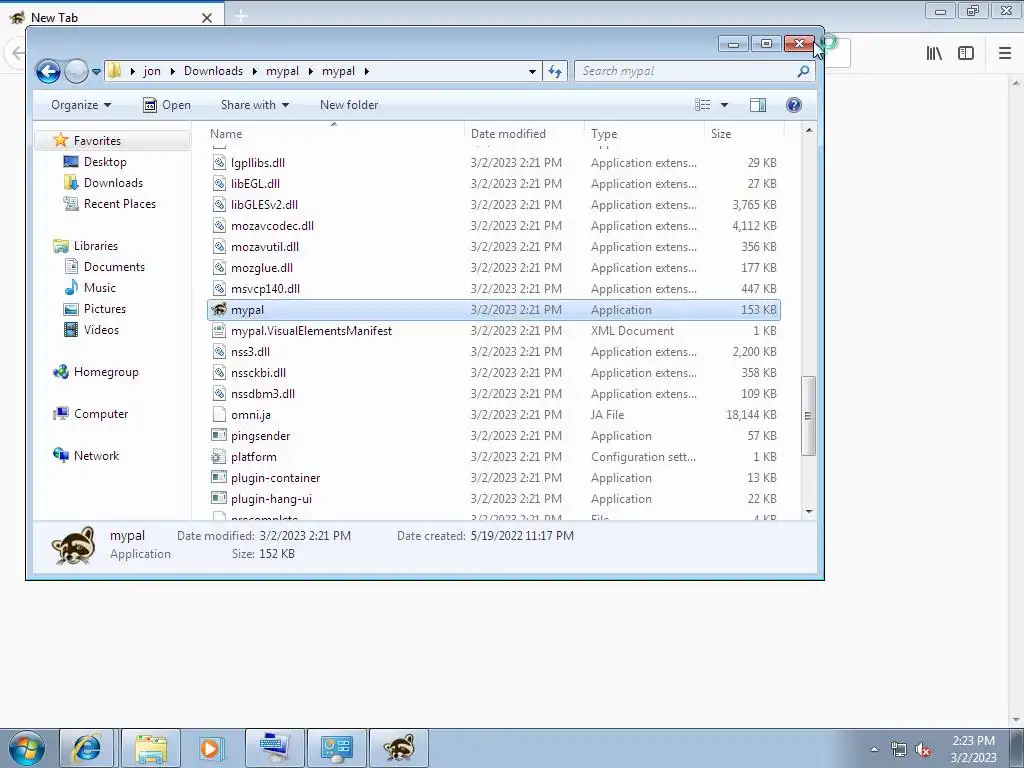Open Downloads in the Favorites list
The height and width of the screenshot is (768, 1024).
pyautogui.click(x=113, y=183)
